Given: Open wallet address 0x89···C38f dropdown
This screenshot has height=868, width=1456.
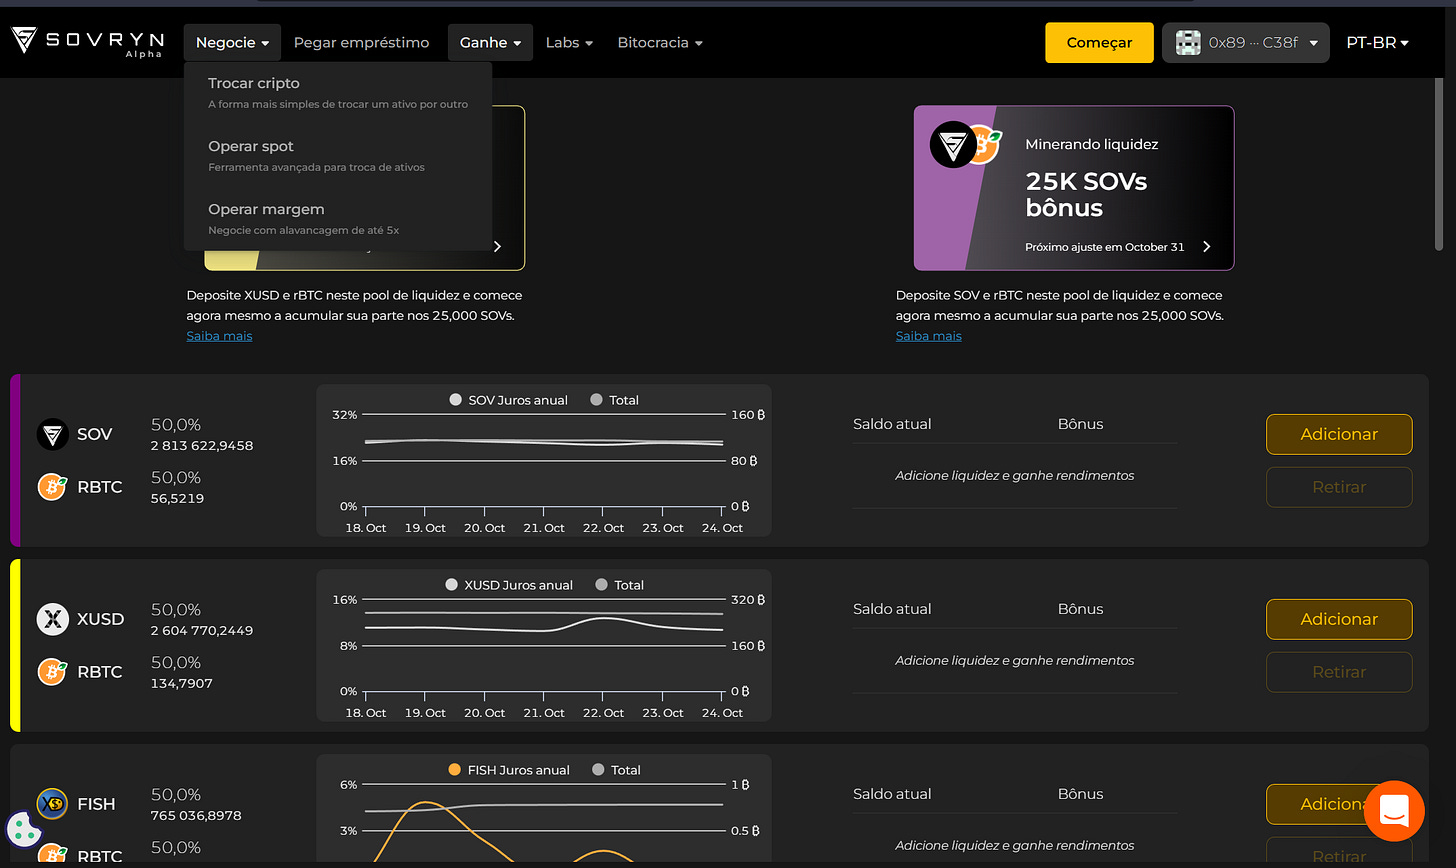Looking at the screenshot, I should pos(1246,43).
